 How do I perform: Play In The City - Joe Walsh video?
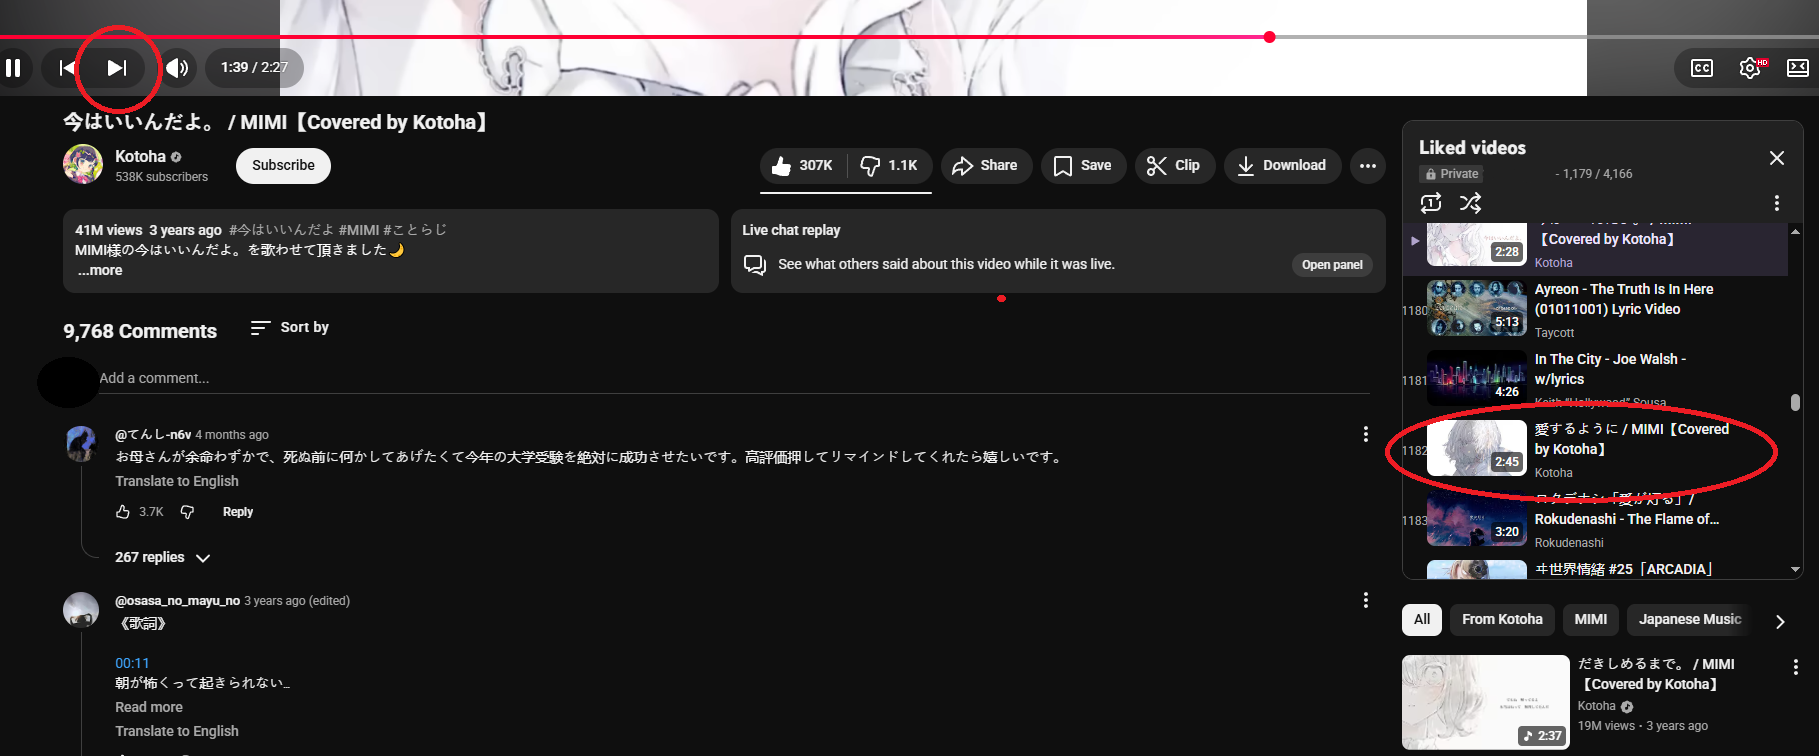[x=1594, y=378]
